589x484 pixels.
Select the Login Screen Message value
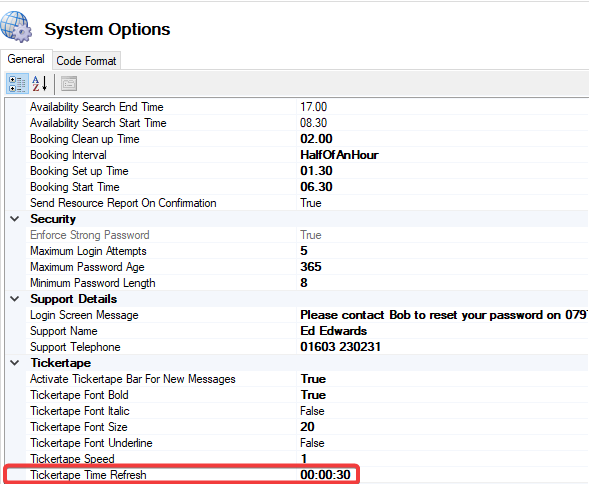(x=443, y=315)
